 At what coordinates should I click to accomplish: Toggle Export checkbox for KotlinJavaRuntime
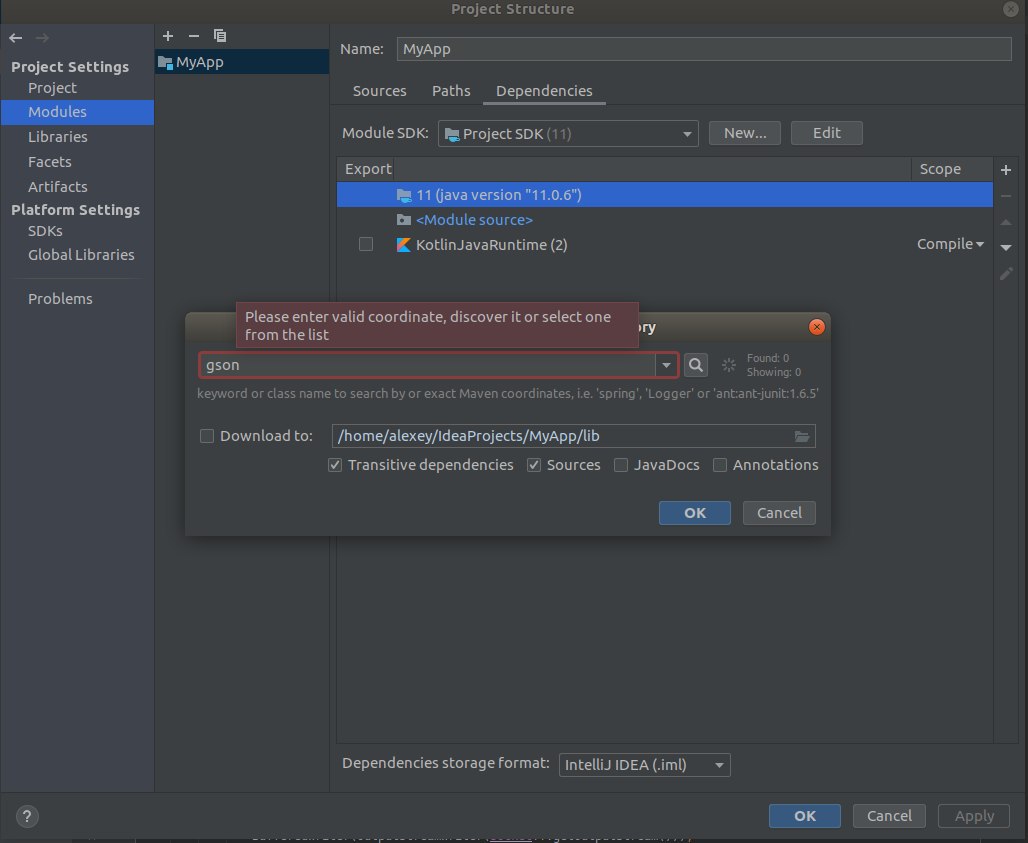366,245
